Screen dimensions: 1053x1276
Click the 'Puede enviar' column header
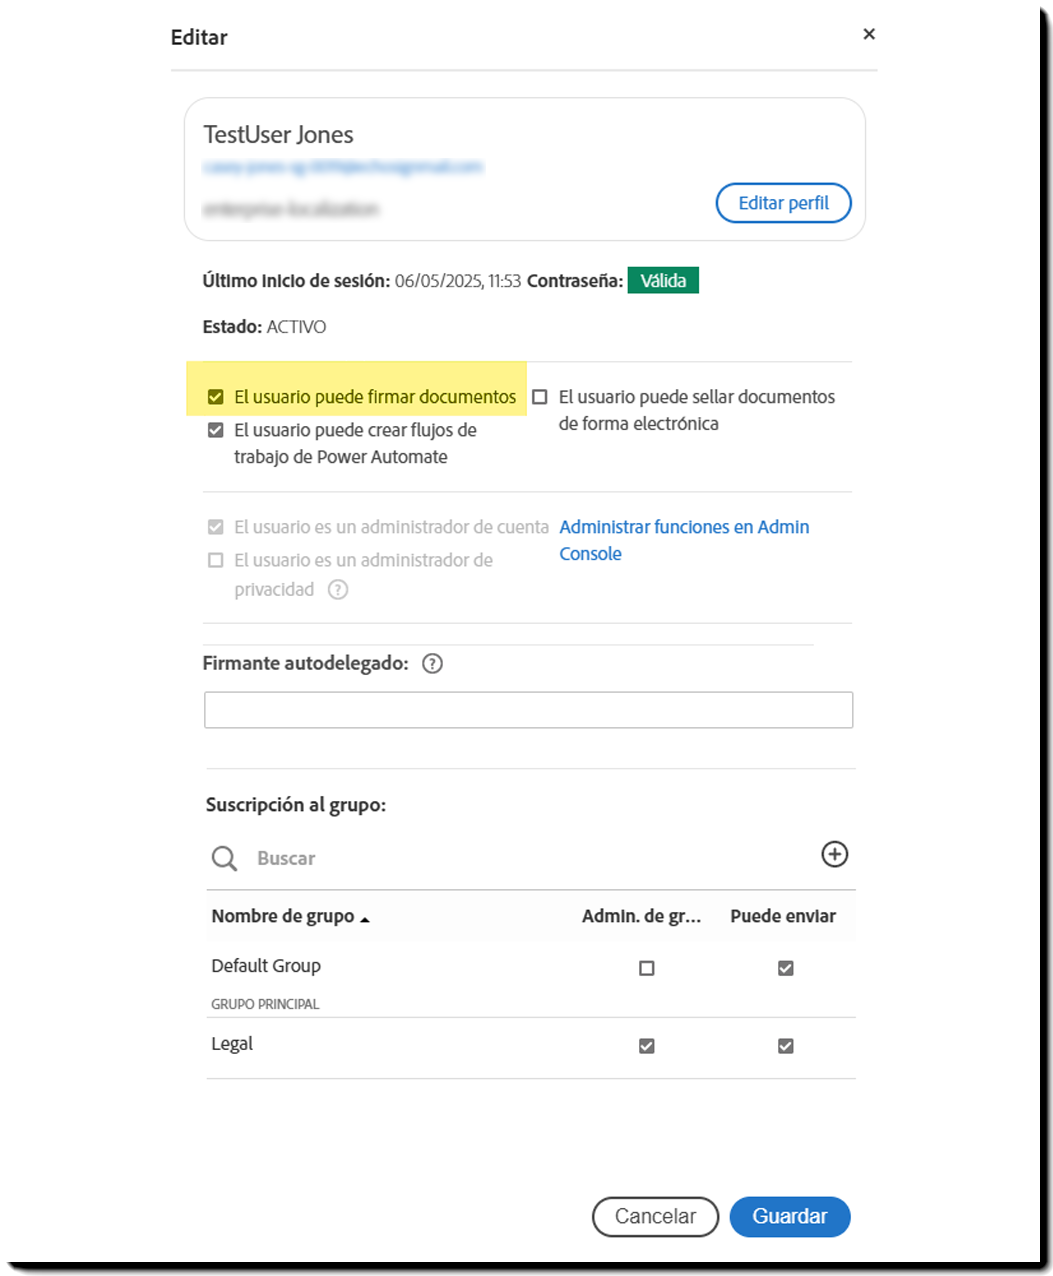coord(783,916)
